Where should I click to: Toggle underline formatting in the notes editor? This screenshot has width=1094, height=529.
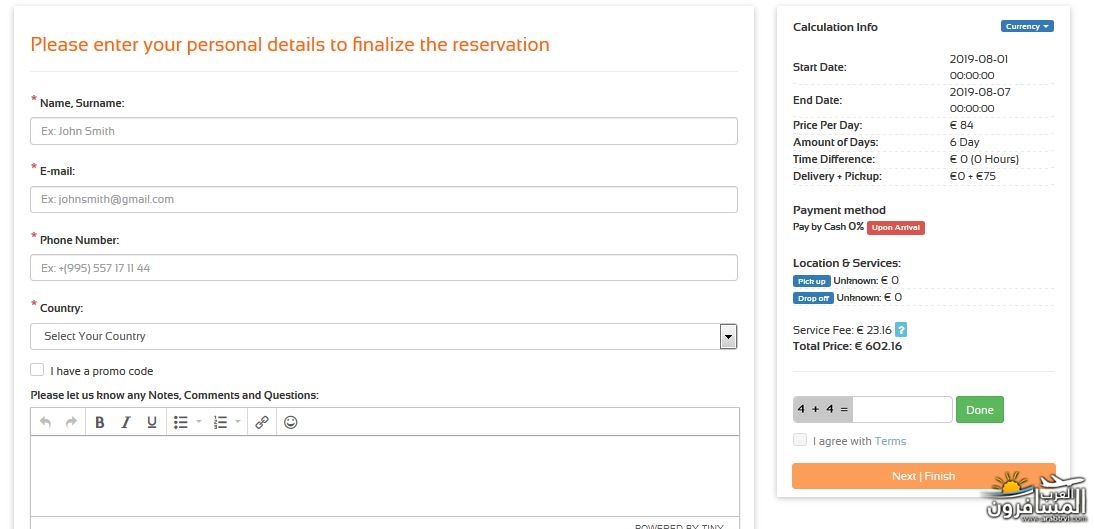(x=151, y=422)
